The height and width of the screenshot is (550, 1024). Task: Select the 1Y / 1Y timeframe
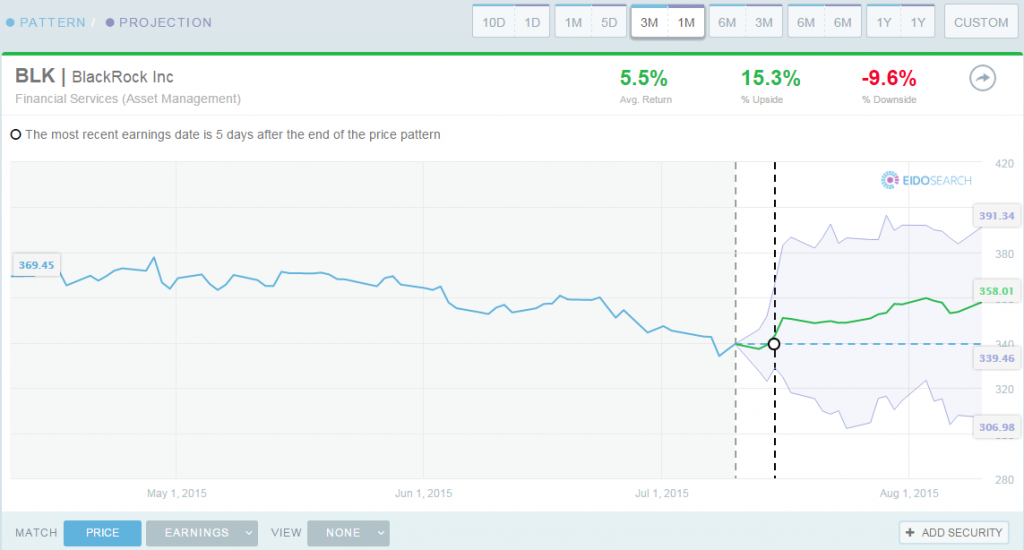point(901,22)
